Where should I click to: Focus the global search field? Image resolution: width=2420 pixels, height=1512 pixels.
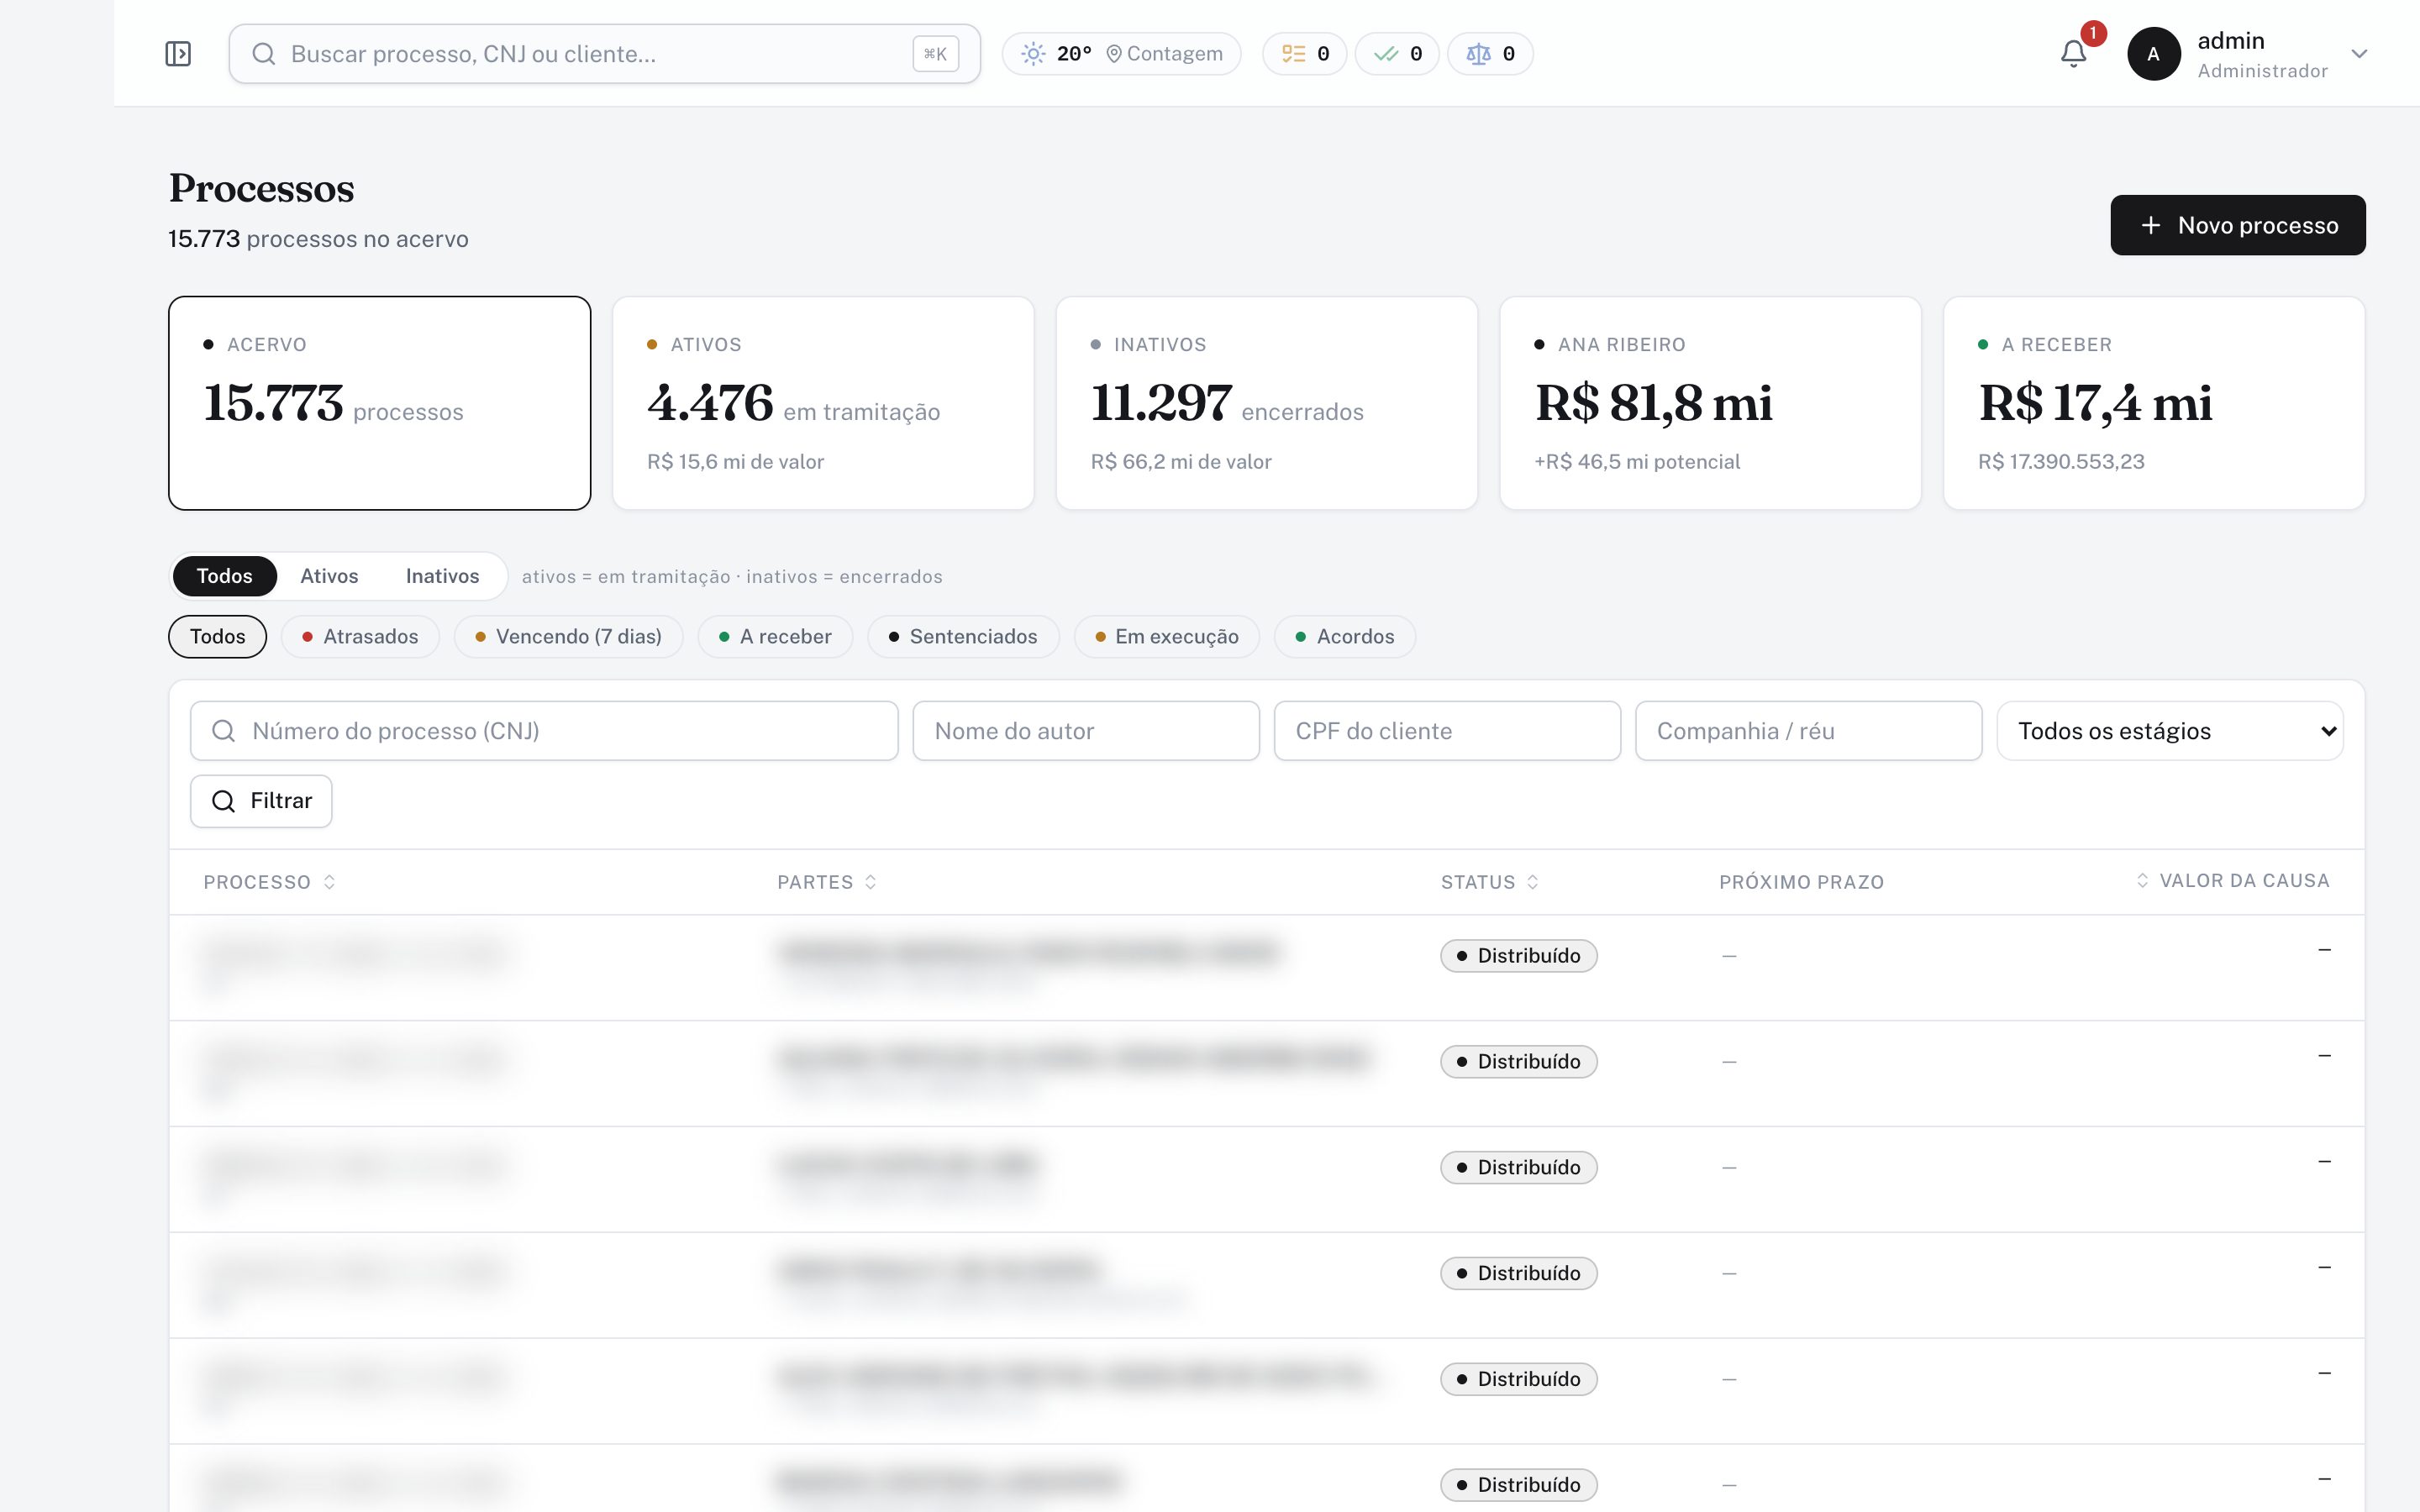(x=604, y=54)
